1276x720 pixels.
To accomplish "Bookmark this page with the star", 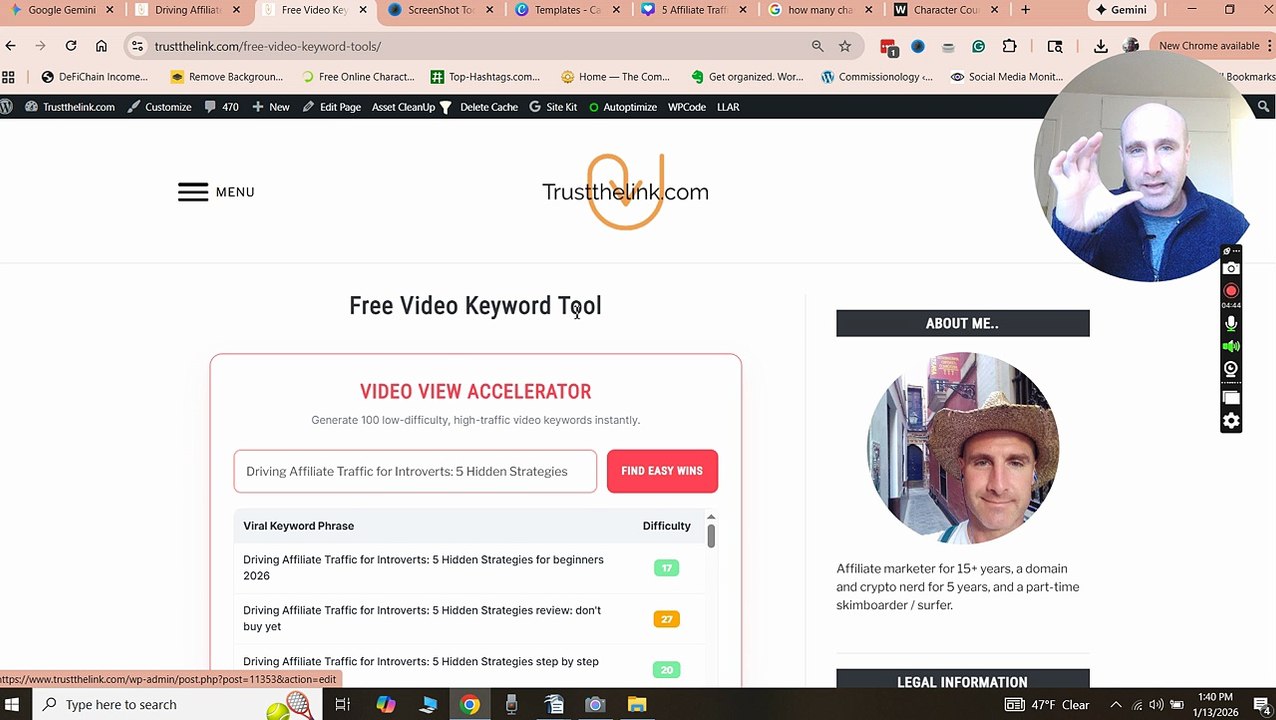I will point(845,46).
